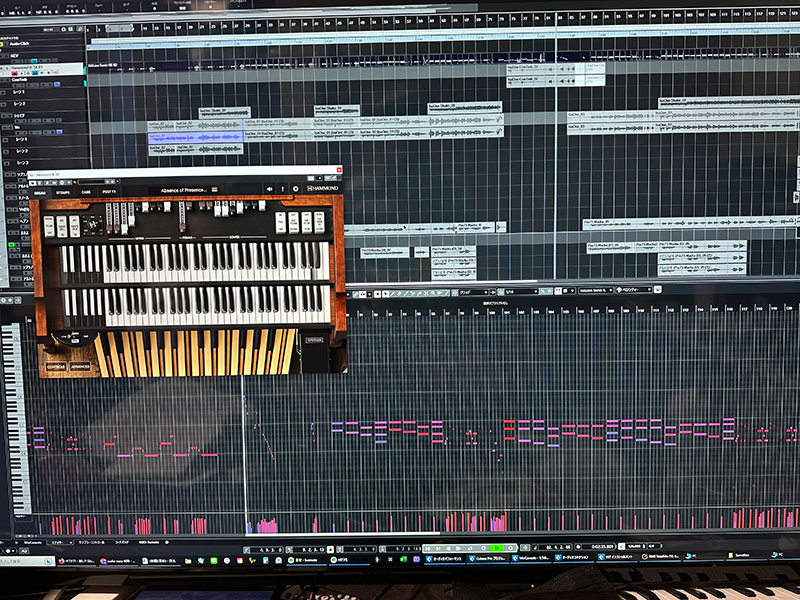
Task: Switch to the CABS tab in Hammond plugin
Action: 86,192
